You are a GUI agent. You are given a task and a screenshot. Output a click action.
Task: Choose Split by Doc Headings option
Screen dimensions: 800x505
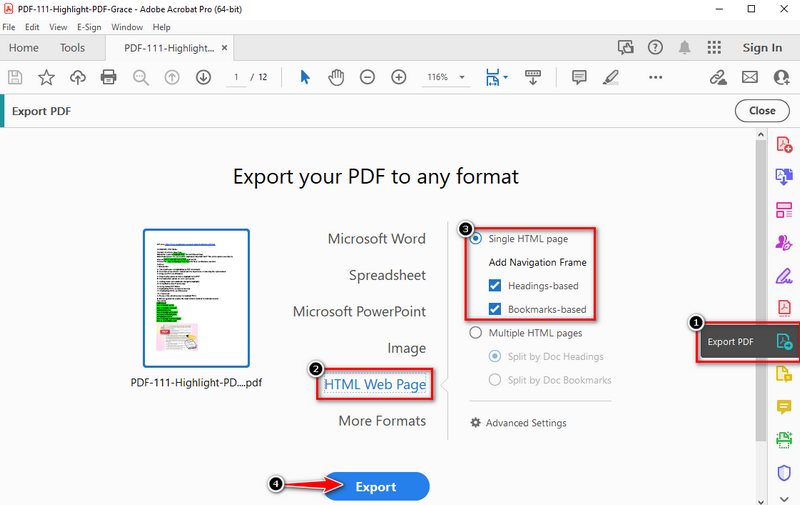[x=495, y=356]
